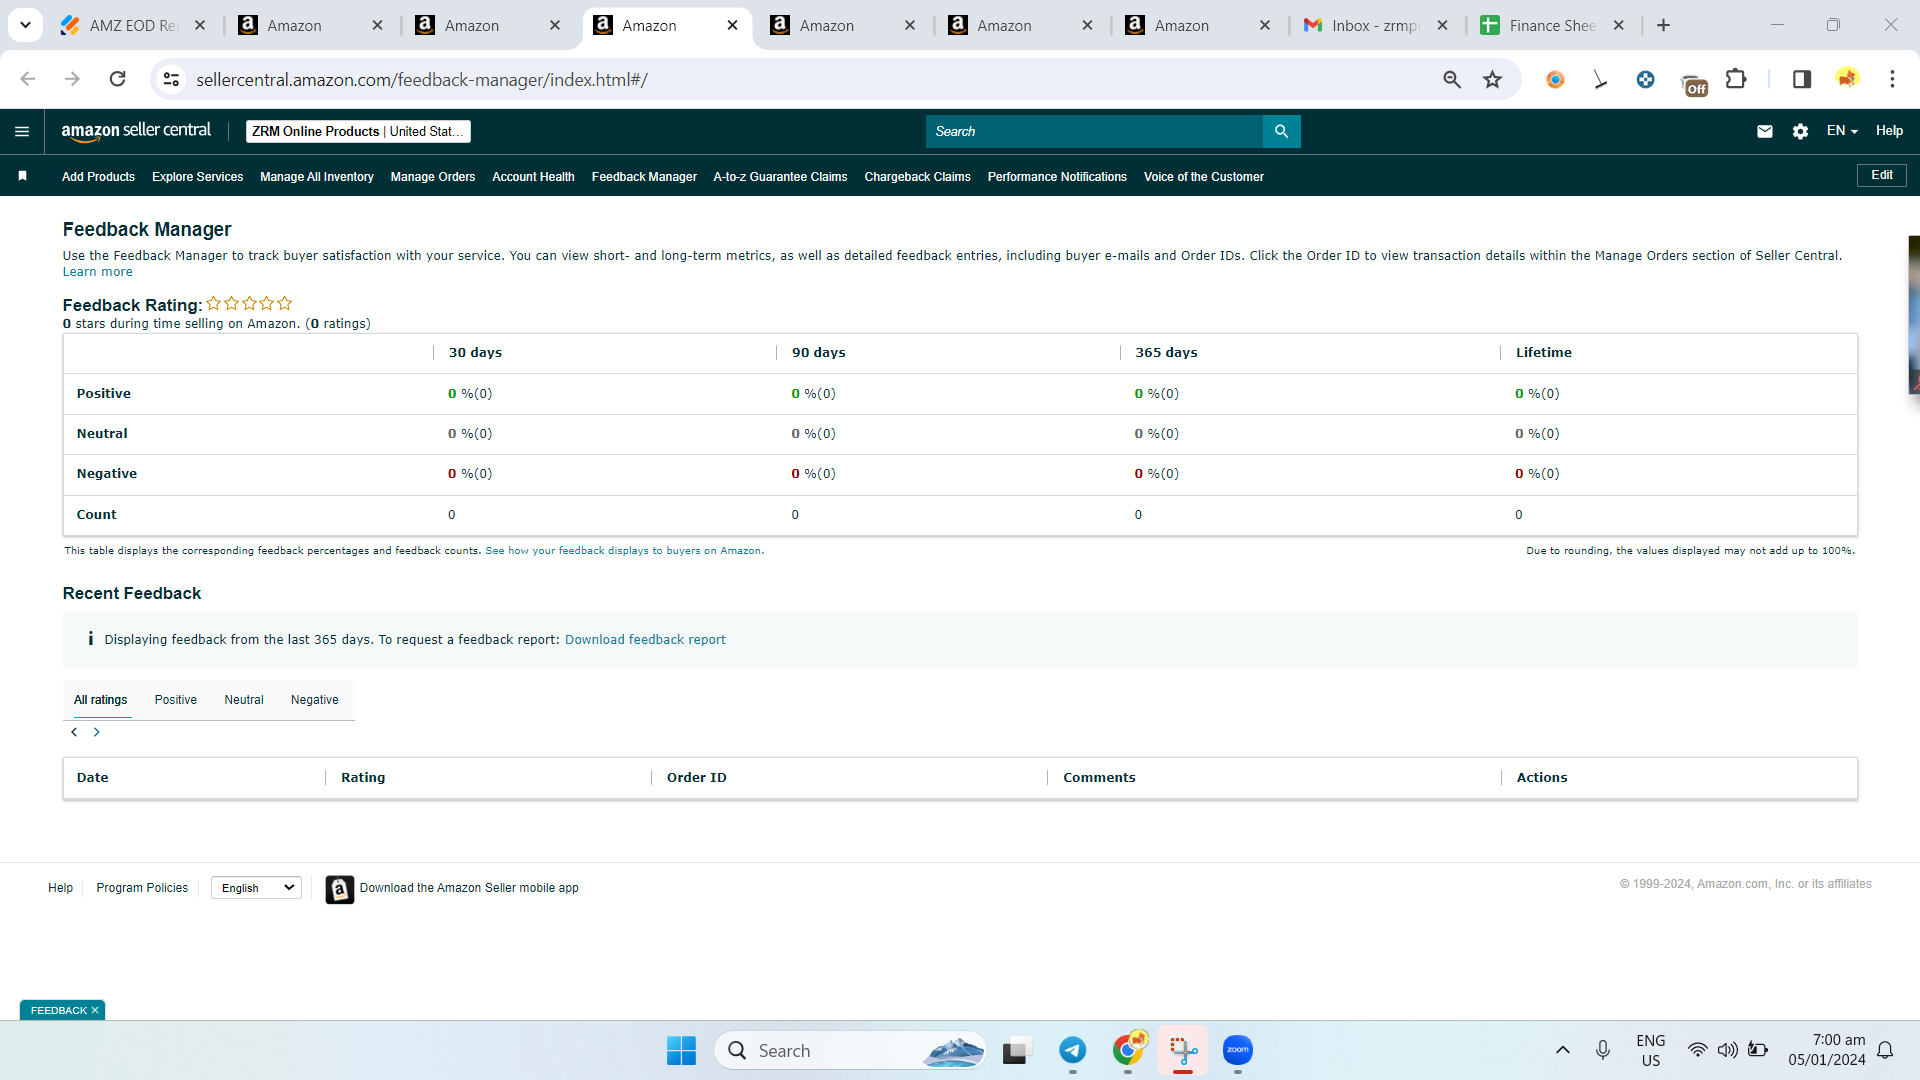Go to previous feedback page arrow
The image size is (1920, 1080).
[74, 732]
